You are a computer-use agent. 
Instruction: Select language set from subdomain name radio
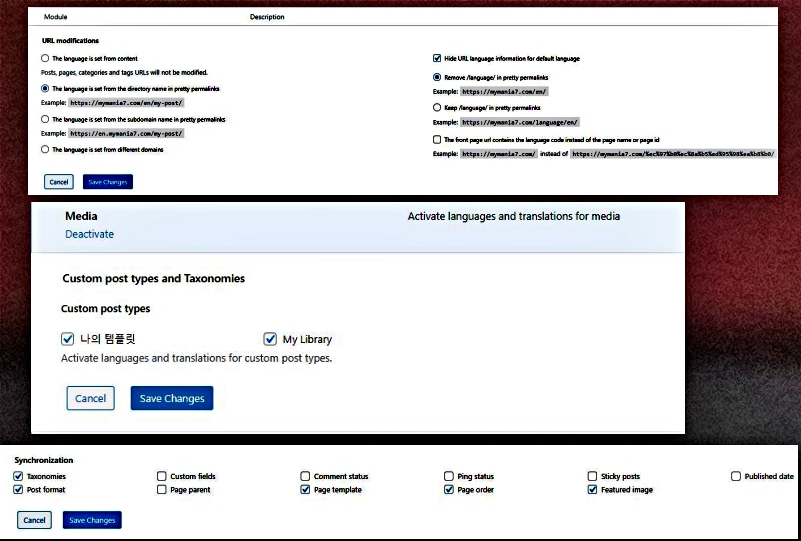45,120
